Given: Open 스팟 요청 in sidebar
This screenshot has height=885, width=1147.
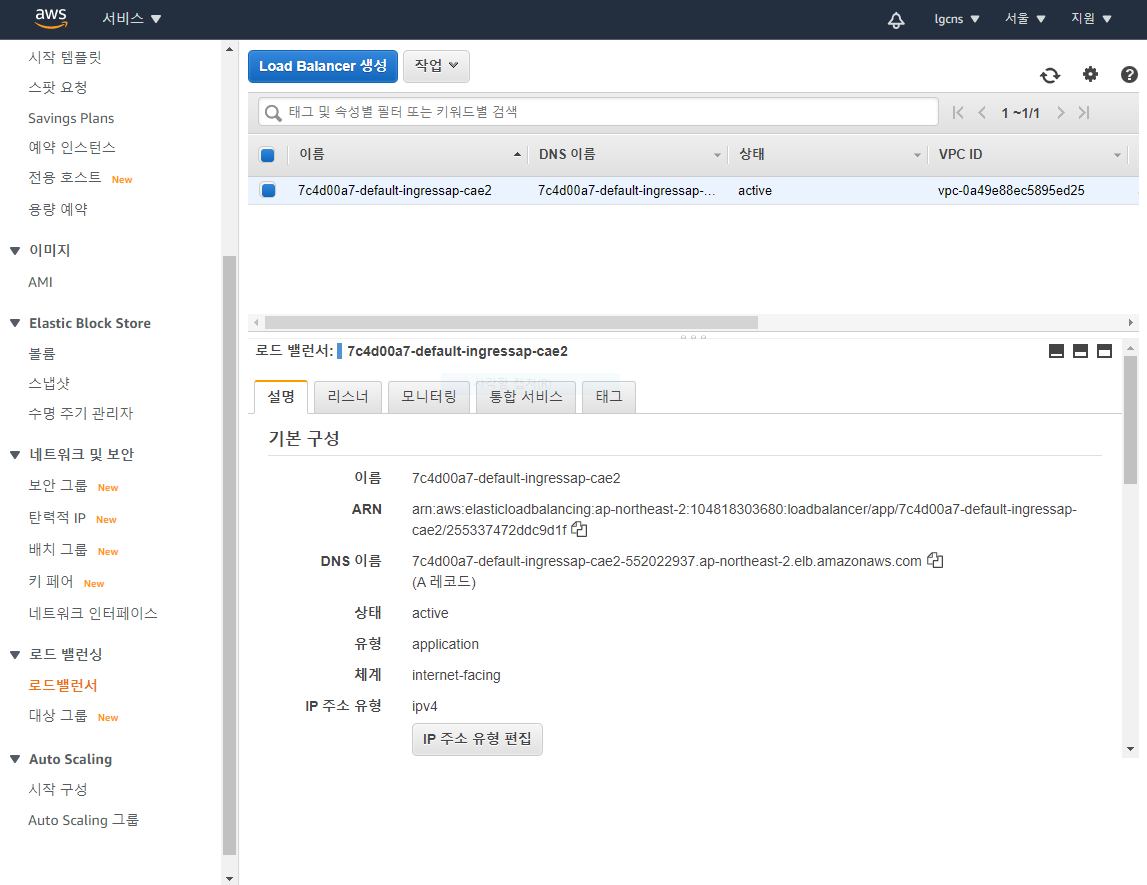Looking at the screenshot, I should (58, 87).
